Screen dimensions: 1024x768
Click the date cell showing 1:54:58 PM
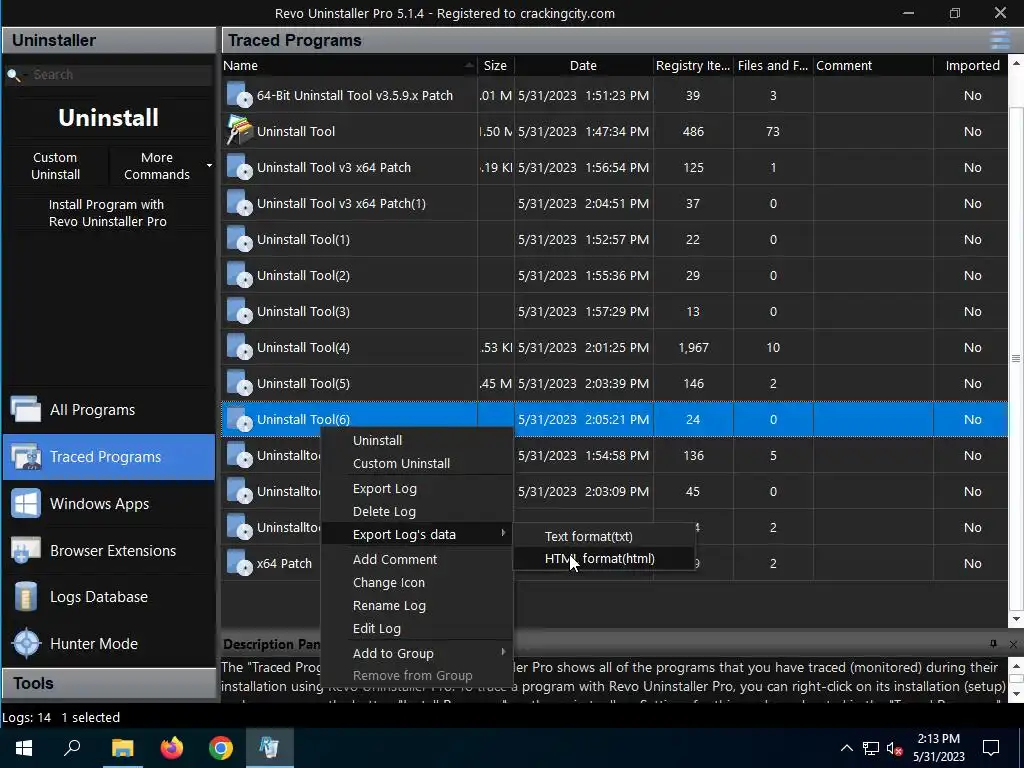583,455
